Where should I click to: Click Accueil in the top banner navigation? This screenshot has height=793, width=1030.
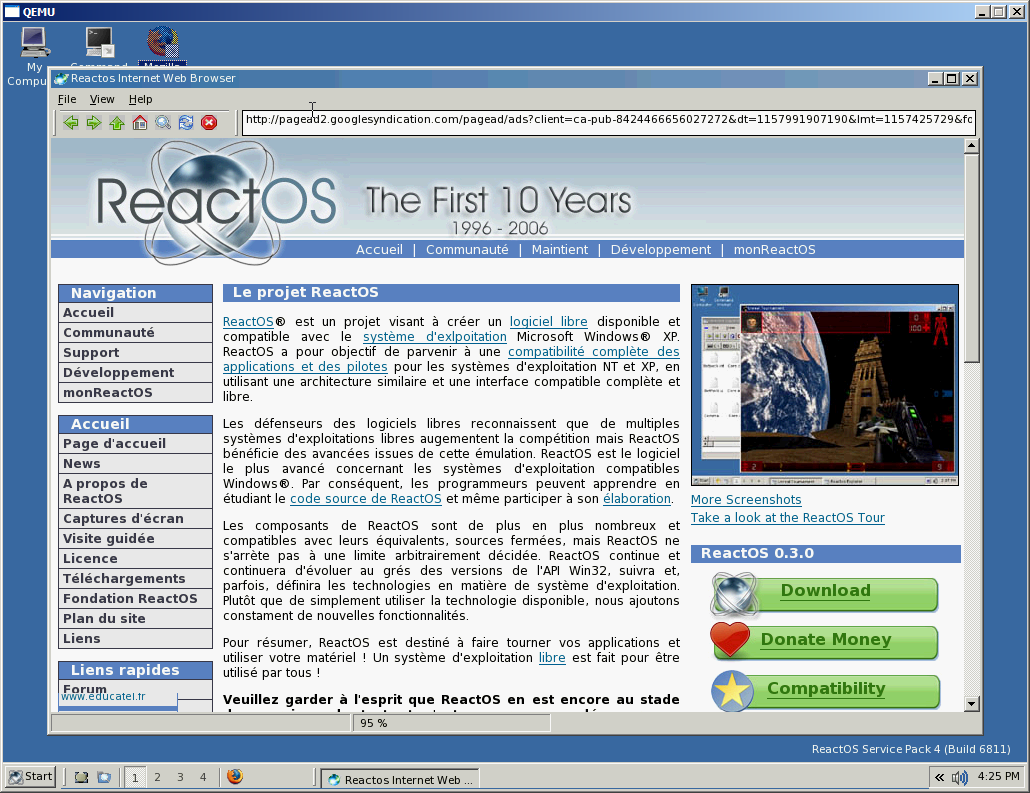coord(379,250)
